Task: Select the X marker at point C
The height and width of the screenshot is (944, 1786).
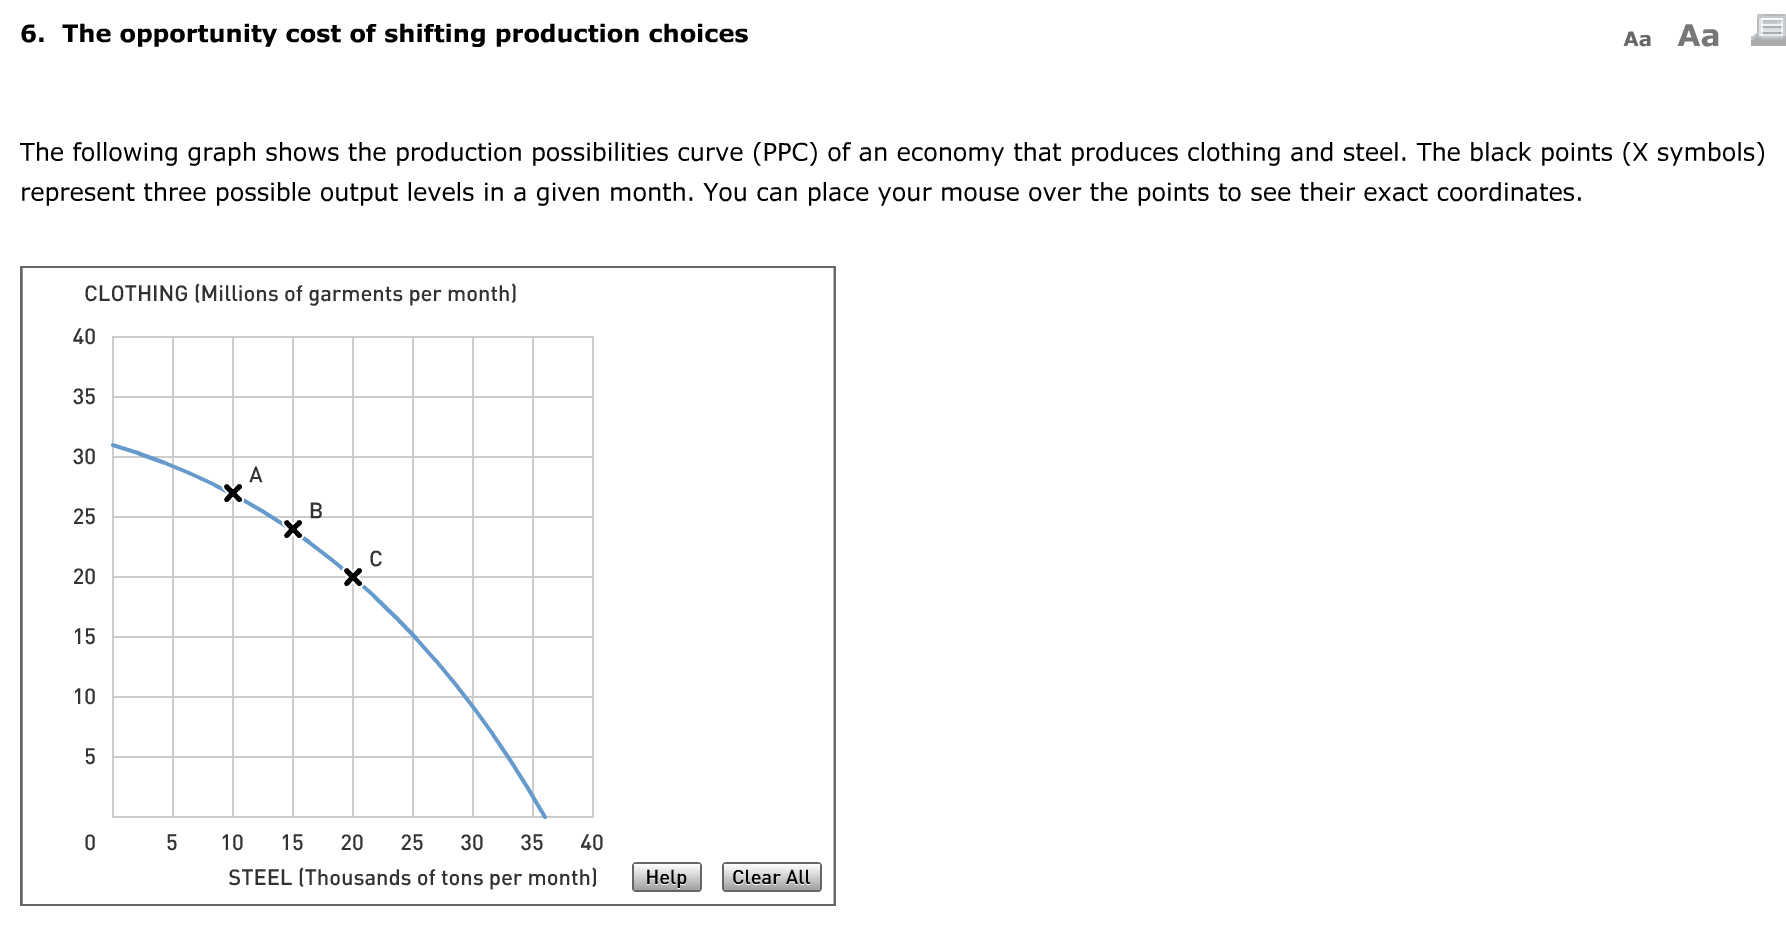Action: (x=353, y=577)
